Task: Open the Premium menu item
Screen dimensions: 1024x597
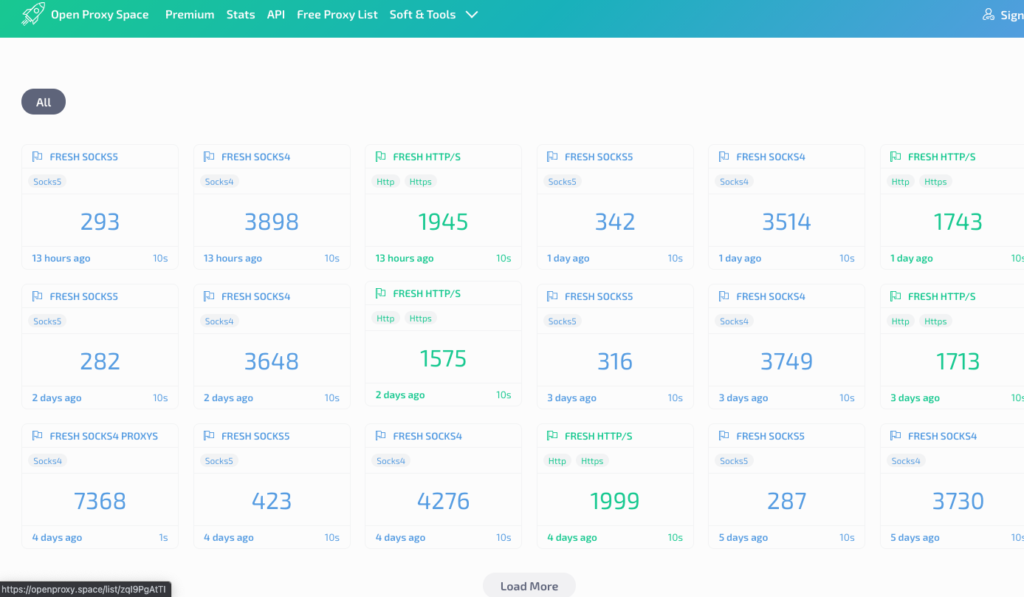Action: (189, 15)
